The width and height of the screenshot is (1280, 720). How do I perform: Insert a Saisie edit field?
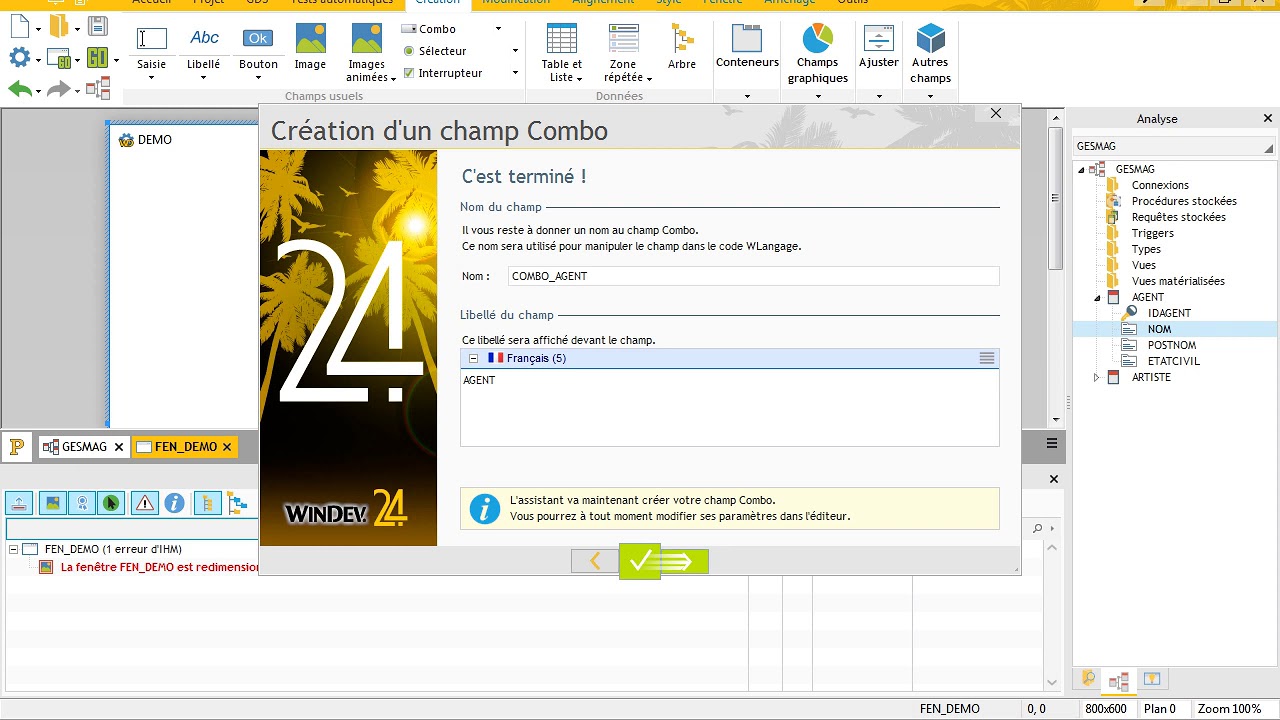coord(151,46)
